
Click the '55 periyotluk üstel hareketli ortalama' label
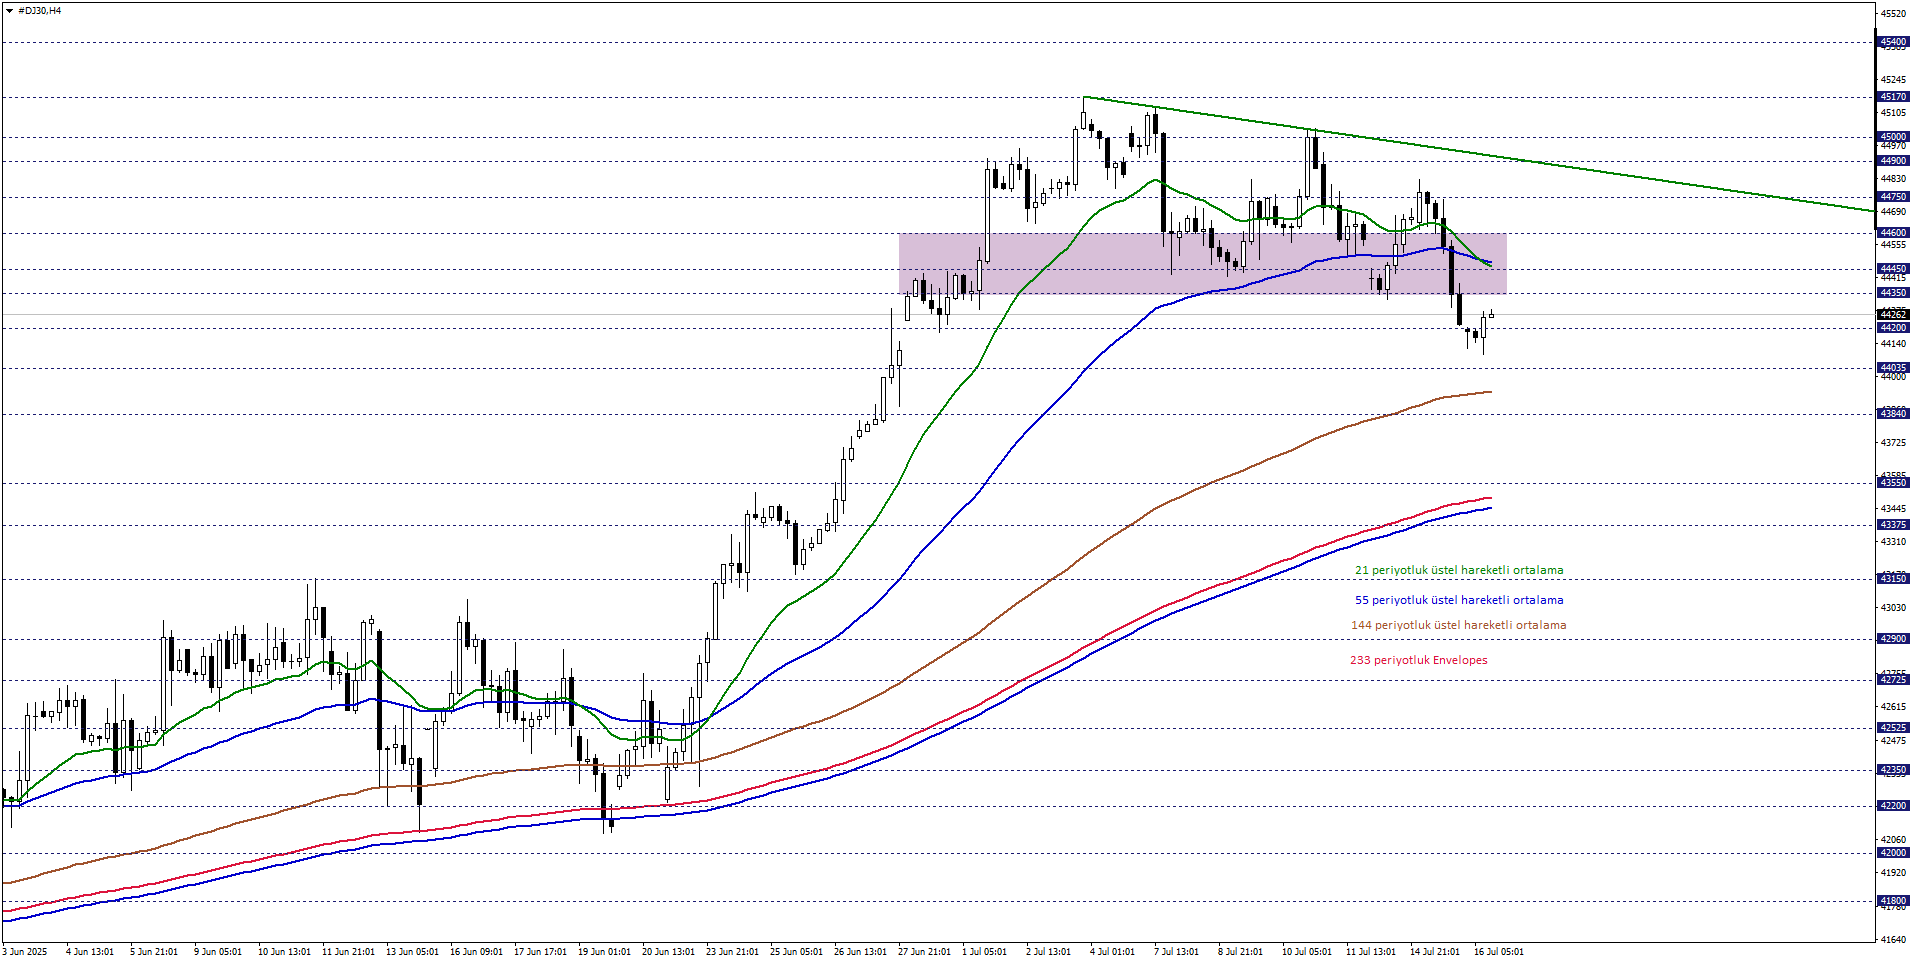[1459, 600]
